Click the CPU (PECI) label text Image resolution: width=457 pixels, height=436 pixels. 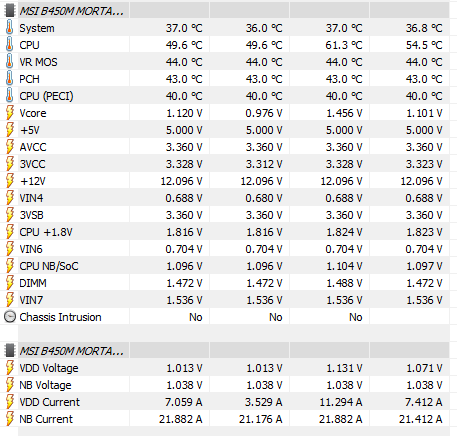coord(46,96)
